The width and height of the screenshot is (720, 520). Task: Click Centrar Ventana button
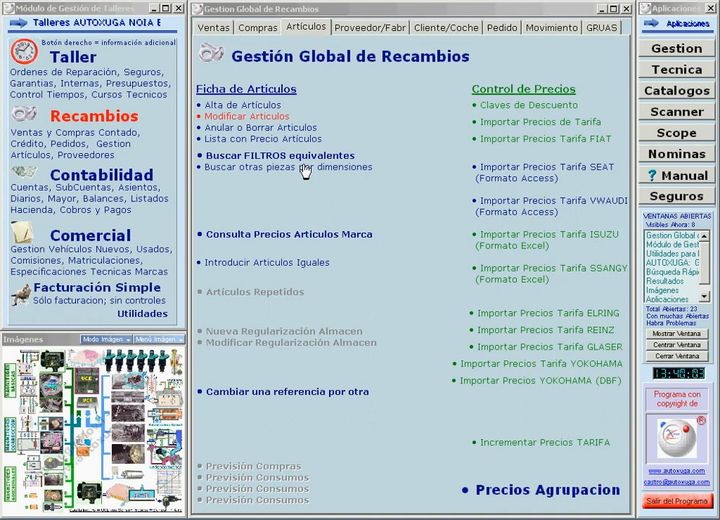(x=676, y=345)
